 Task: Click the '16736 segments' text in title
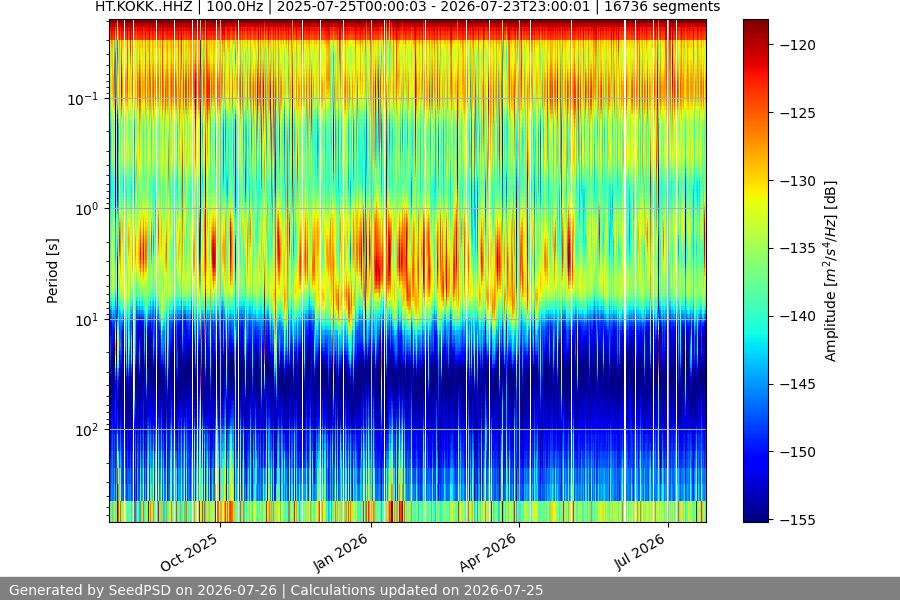pos(662,7)
